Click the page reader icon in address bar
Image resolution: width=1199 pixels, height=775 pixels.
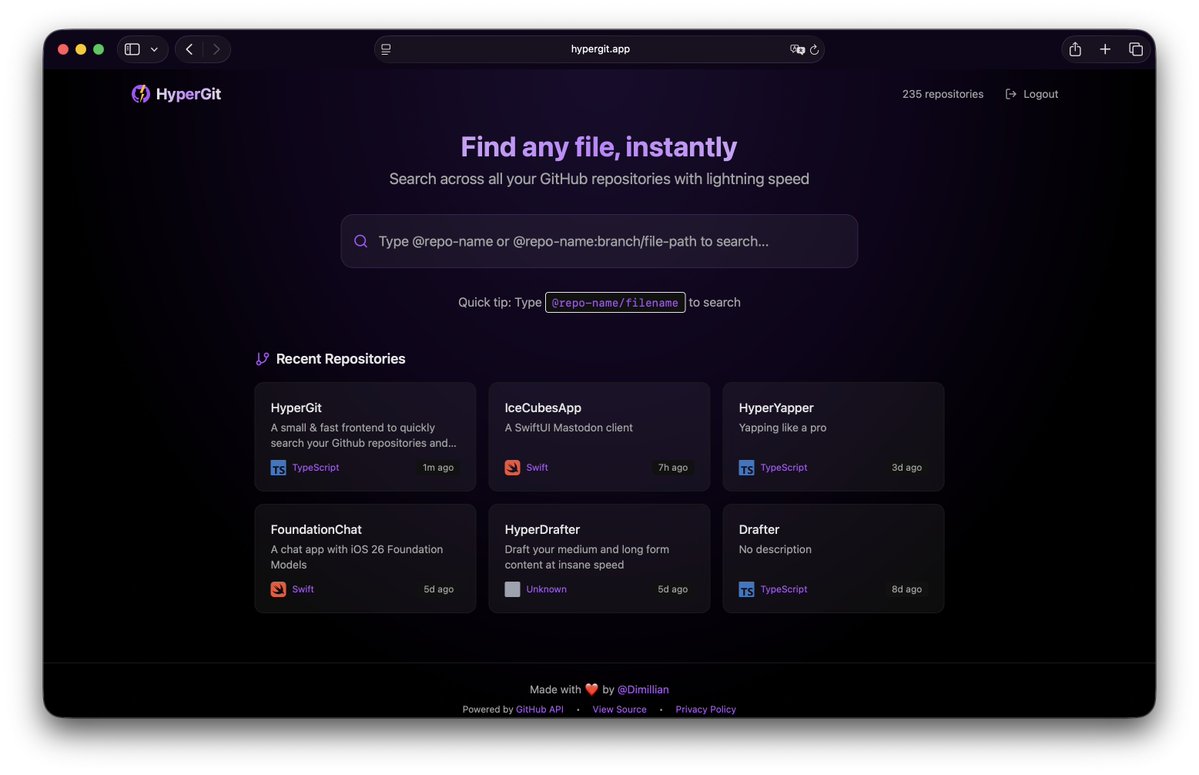point(386,49)
